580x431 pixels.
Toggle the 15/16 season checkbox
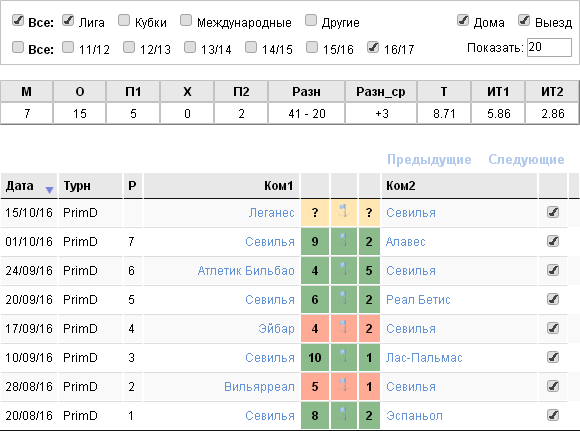coord(312,47)
